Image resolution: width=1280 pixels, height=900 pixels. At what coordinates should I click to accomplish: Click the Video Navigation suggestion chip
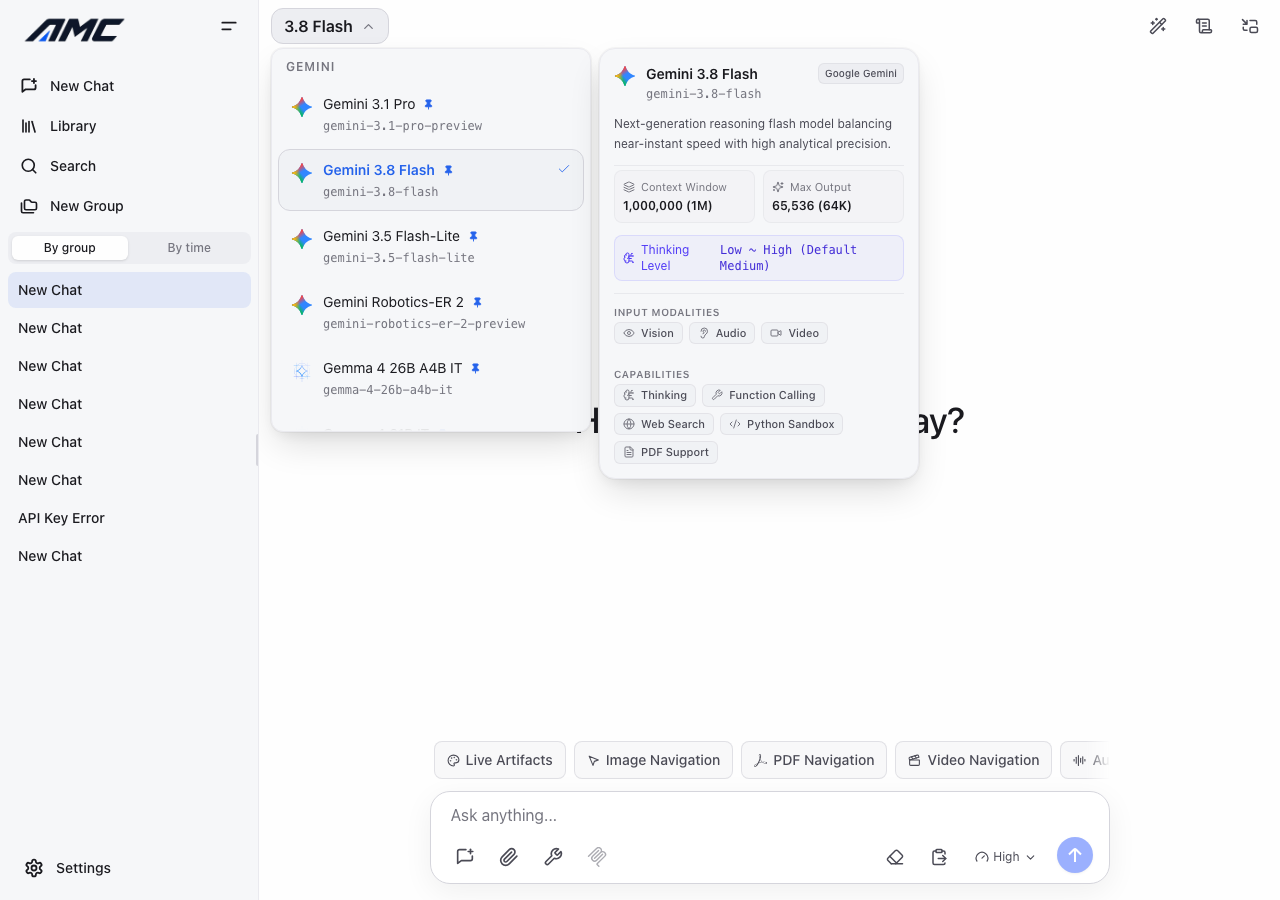click(973, 760)
